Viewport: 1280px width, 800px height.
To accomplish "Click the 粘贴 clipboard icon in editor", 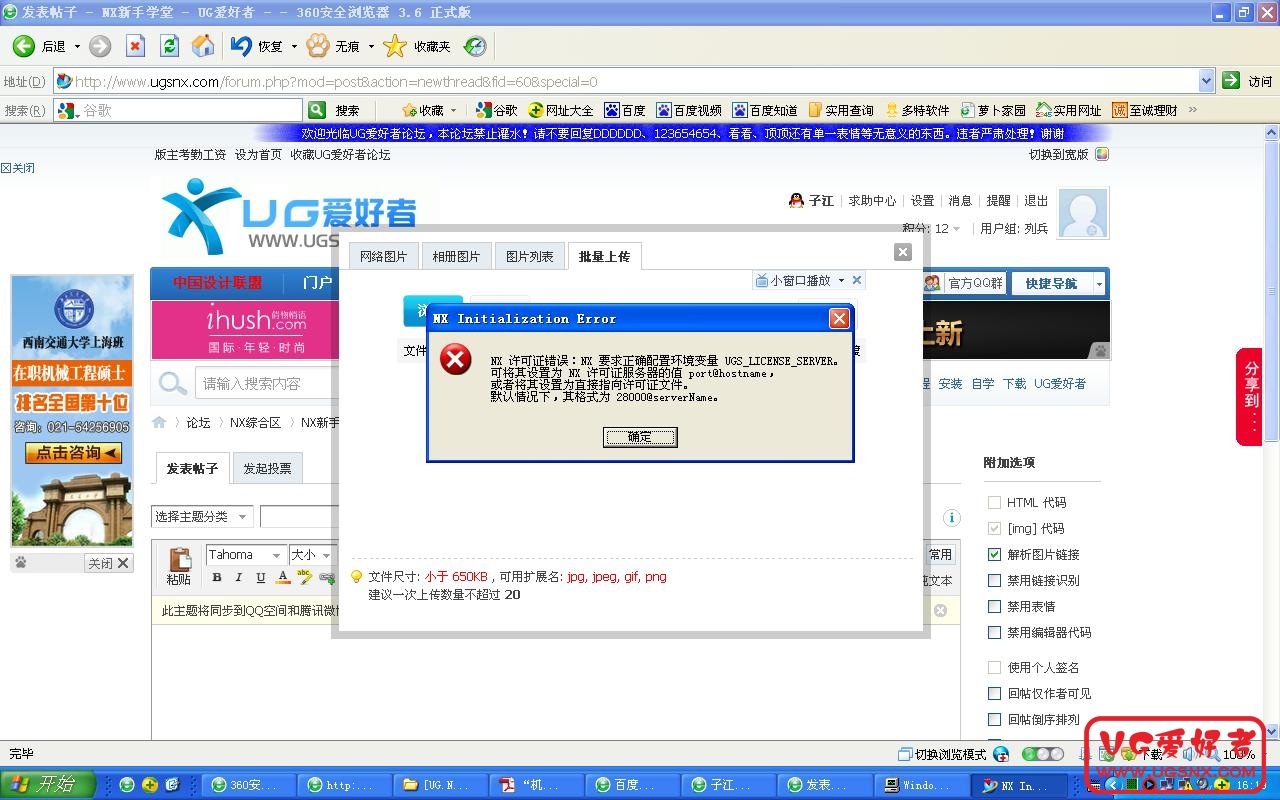I will click(x=180, y=560).
